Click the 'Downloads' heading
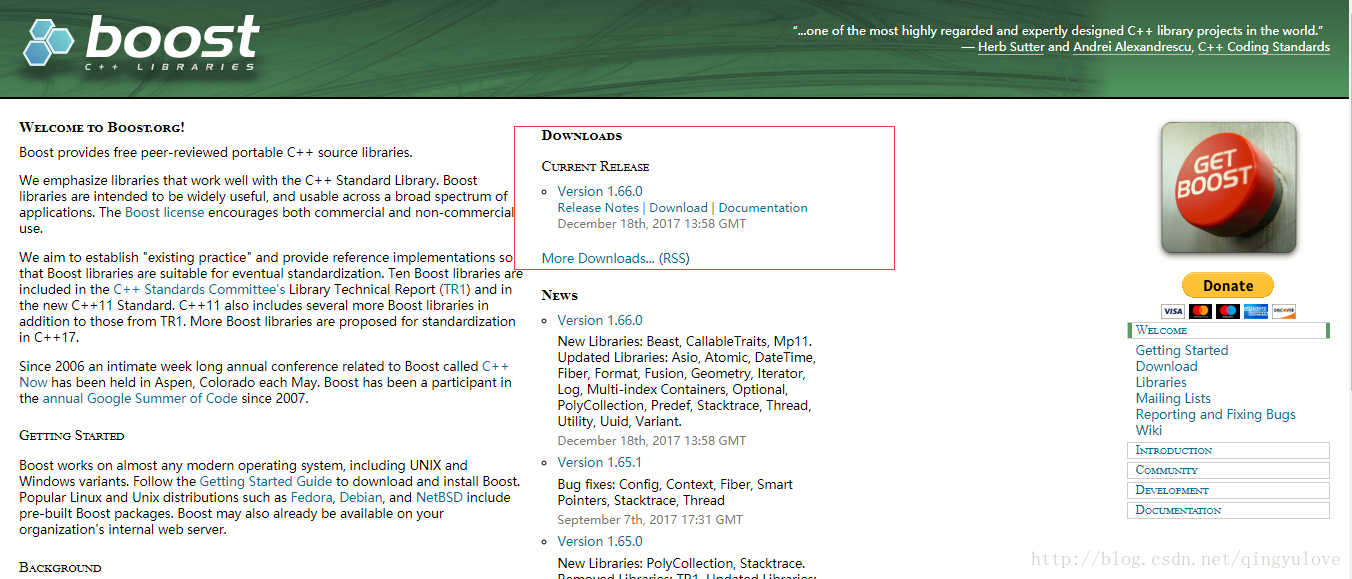Screen dimensions: 1352x579 (x=582, y=135)
